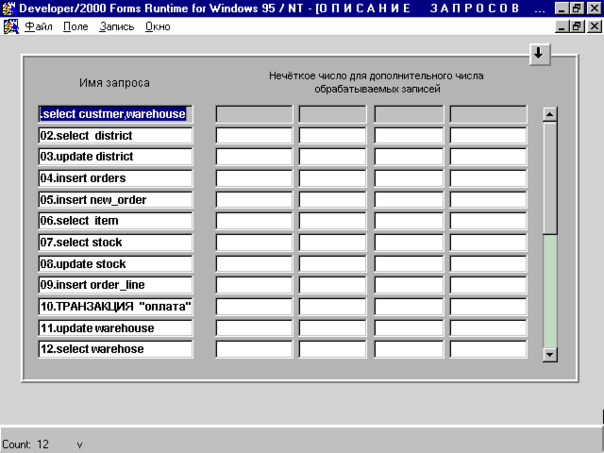This screenshot has height=453, width=604.
Task: Click the 'Count: 12' status bar entry
Action: pos(25,445)
